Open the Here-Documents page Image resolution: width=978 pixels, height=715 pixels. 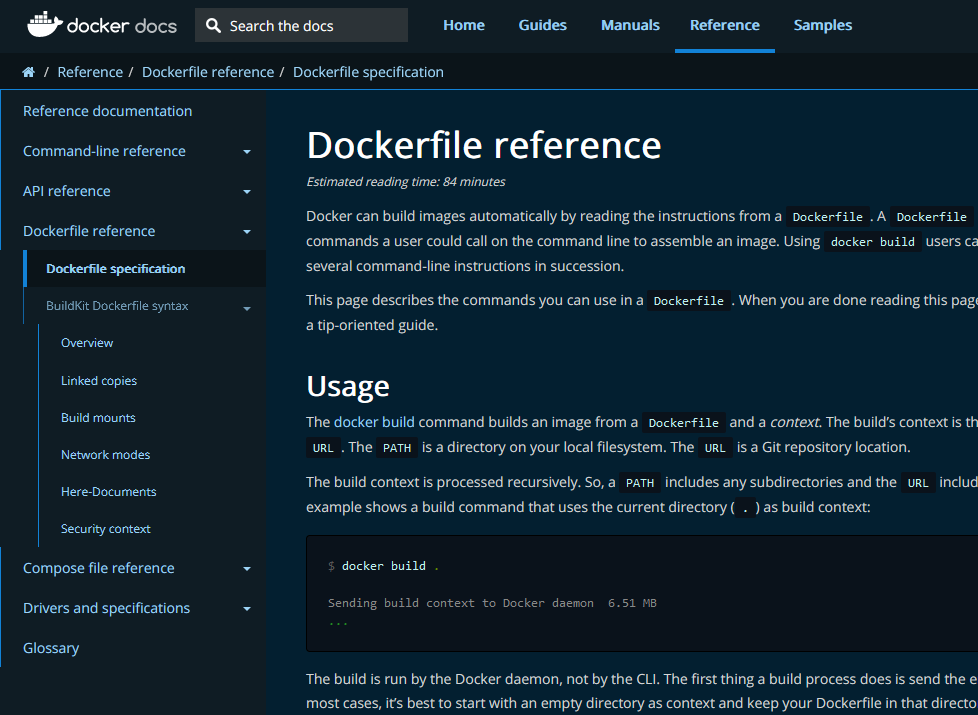pyautogui.click(x=109, y=492)
